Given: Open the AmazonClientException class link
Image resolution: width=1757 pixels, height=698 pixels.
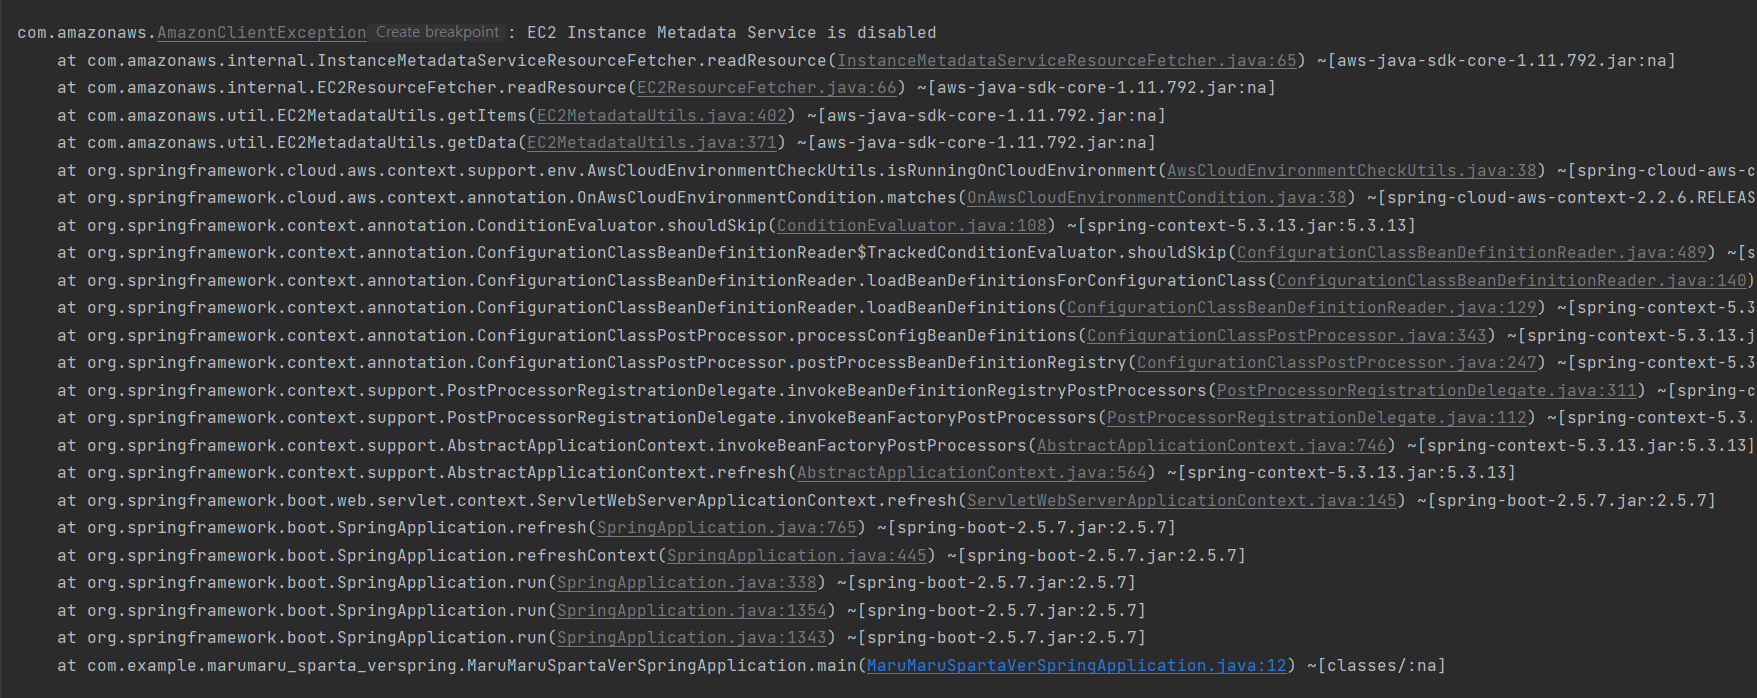Looking at the screenshot, I should pos(262,33).
